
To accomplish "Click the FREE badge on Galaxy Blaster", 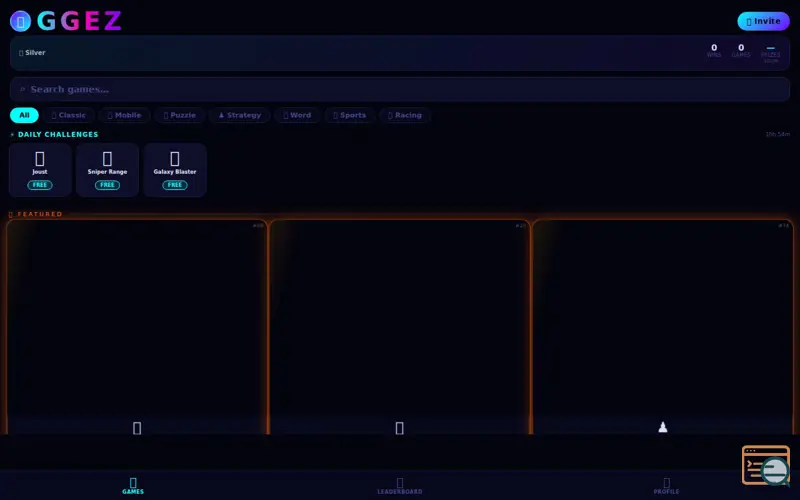I will (174, 185).
